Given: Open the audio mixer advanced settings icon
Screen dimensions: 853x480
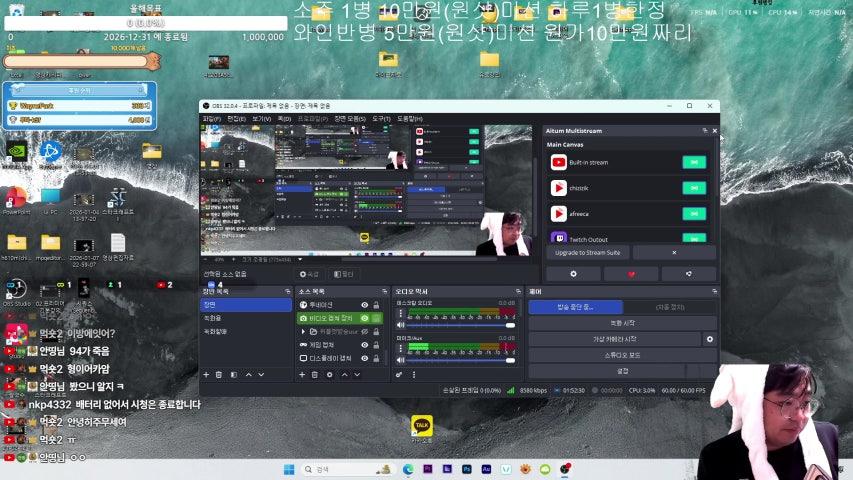Looking at the screenshot, I should (399, 374).
